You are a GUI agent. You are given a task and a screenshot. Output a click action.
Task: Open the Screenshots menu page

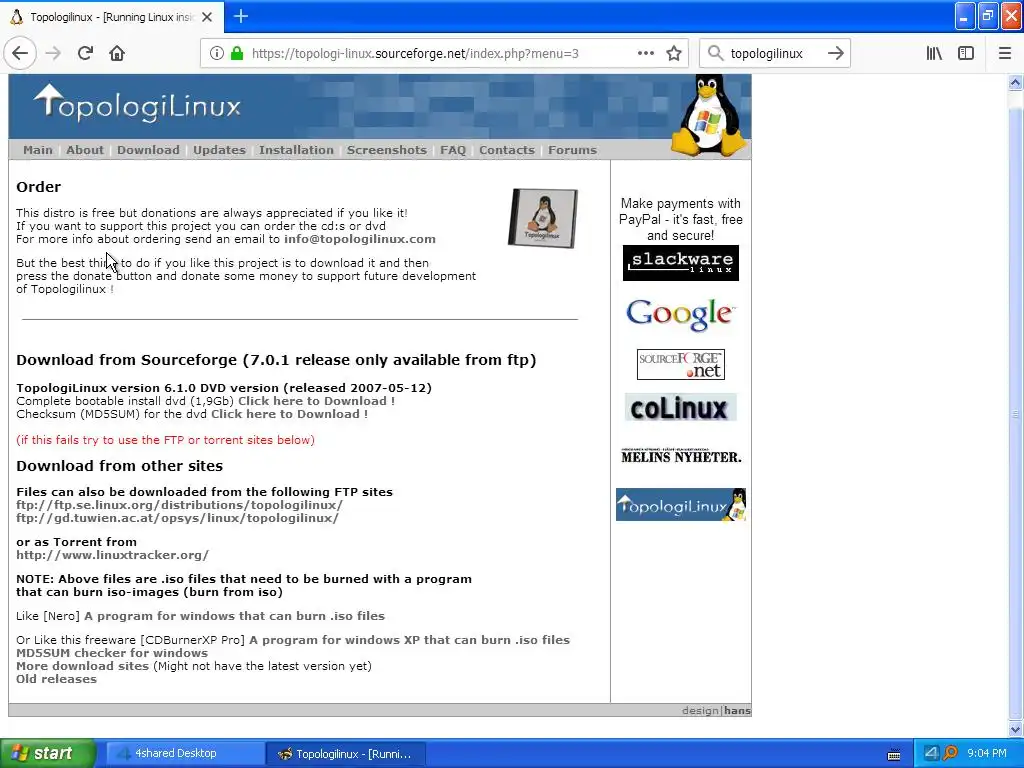pyautogui.click(x=387, y=150)
